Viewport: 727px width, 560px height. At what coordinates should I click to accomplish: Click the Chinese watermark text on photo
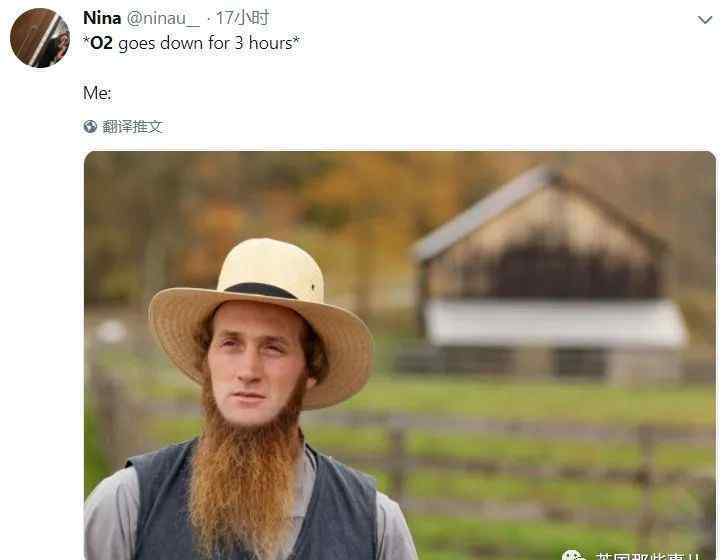click(648, 555)
